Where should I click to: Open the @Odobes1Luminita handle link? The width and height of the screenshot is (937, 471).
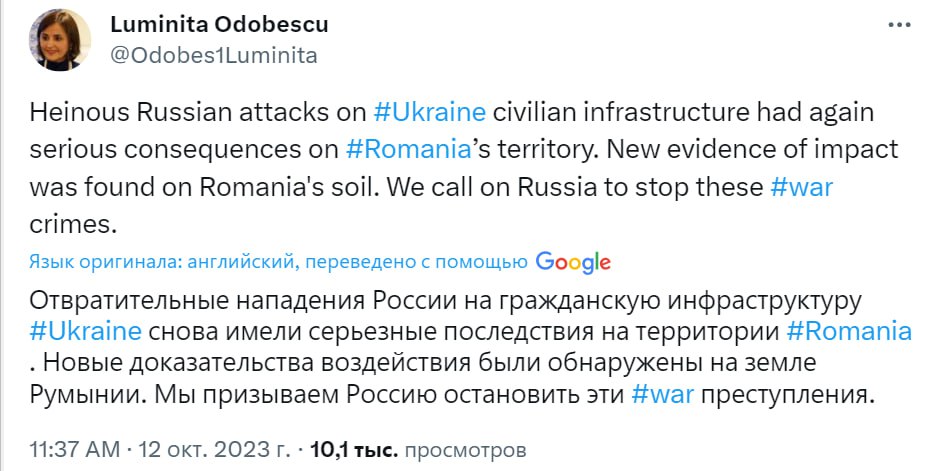[x=211, y=55]
